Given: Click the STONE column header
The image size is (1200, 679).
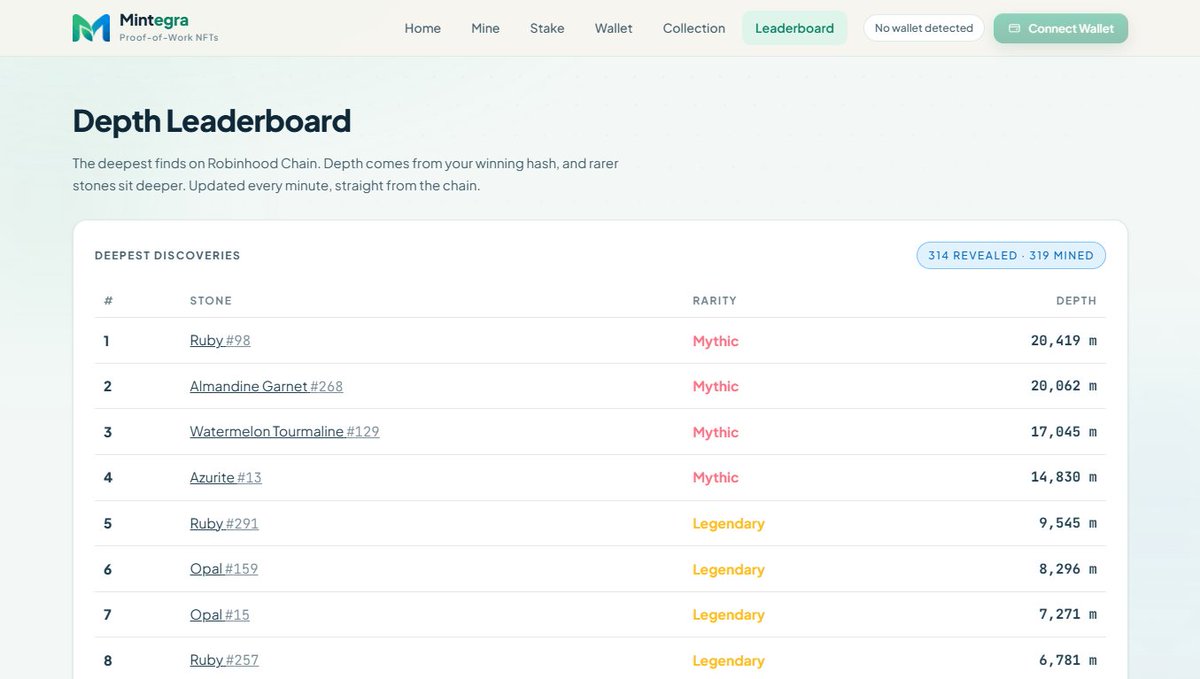Looking at the screenshot, I should 211,301.
